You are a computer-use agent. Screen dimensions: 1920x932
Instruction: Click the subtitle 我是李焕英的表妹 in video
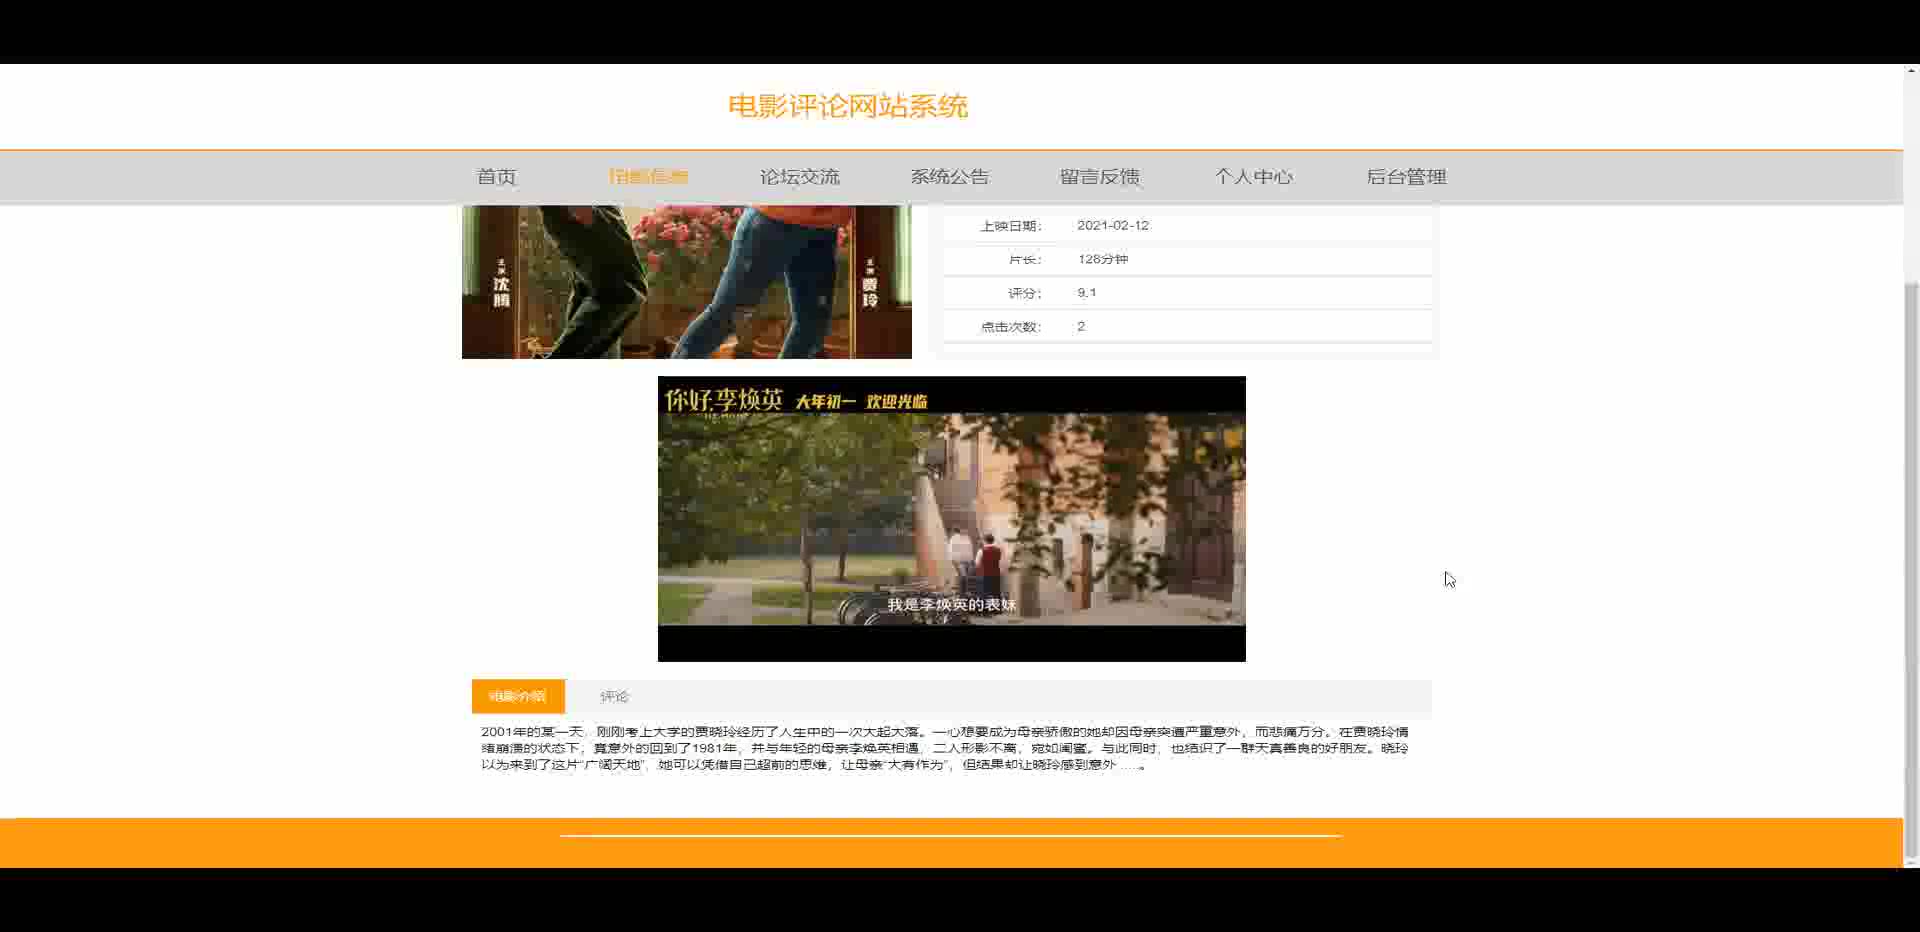(951, 605)
